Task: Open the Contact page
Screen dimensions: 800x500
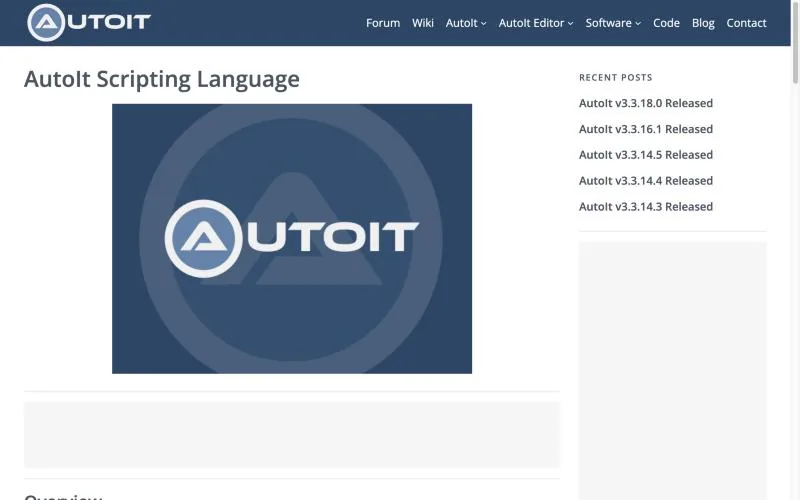Action: 746,23
